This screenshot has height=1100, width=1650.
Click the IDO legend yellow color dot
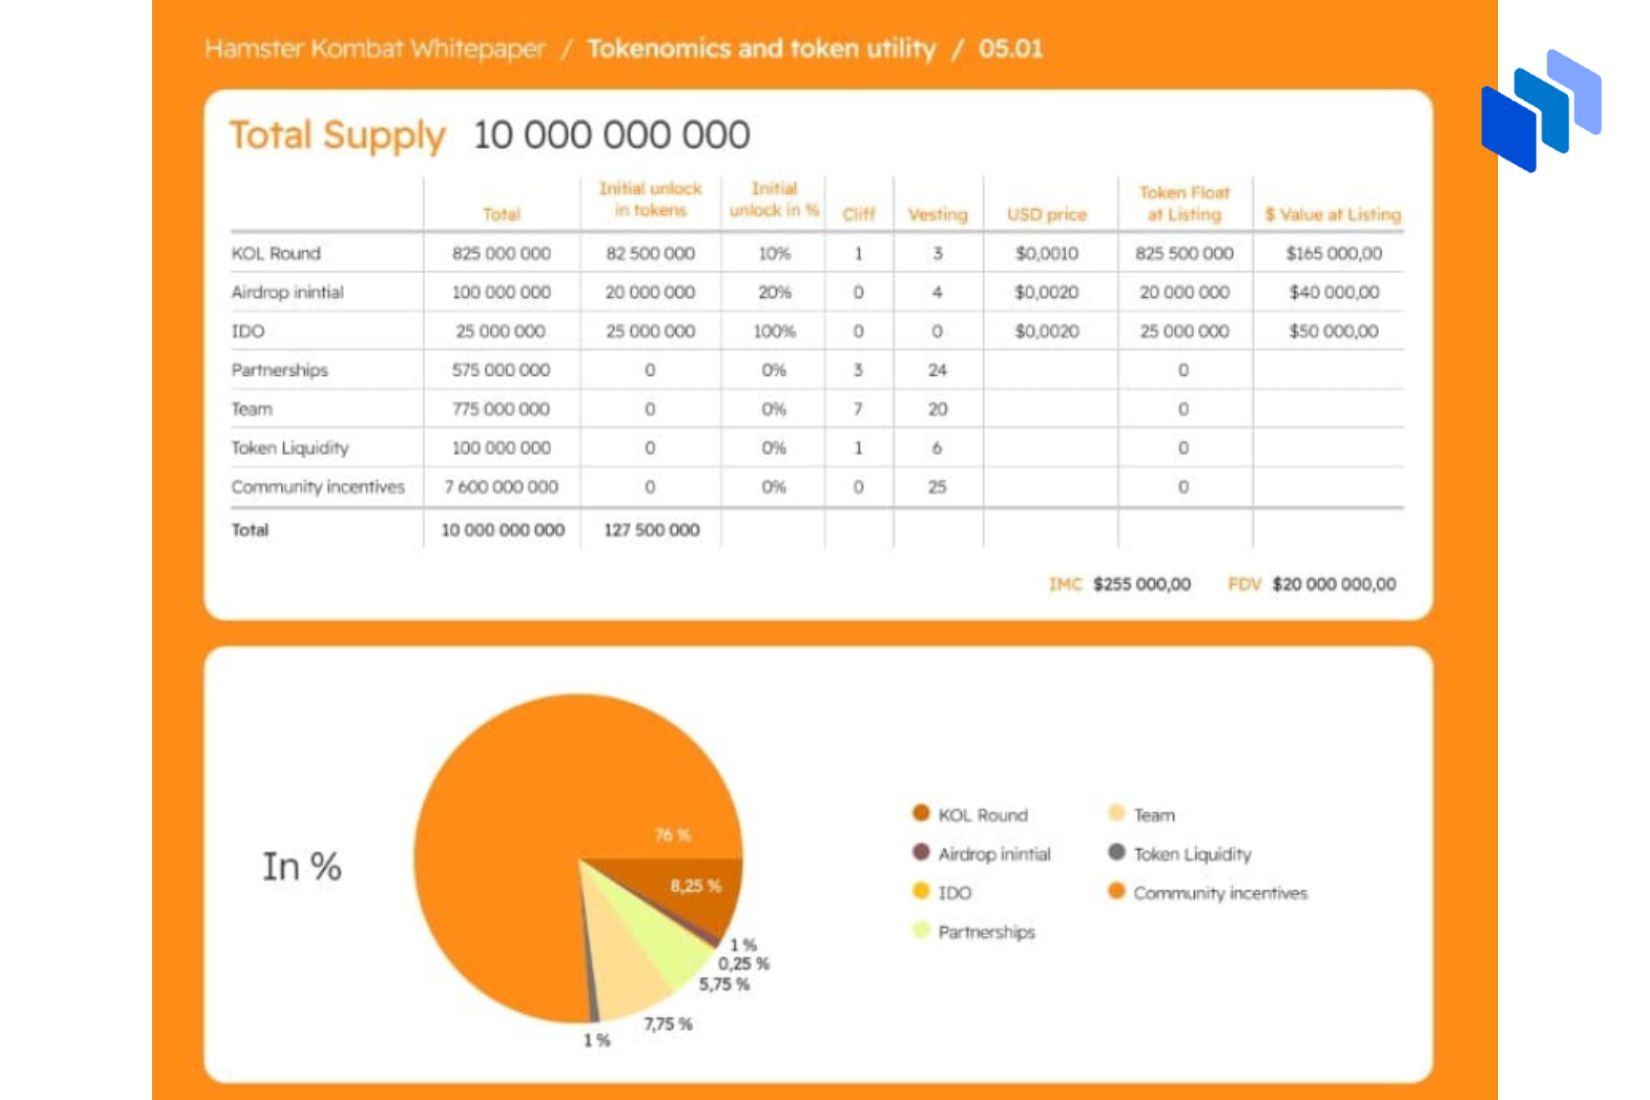point(921,891)
